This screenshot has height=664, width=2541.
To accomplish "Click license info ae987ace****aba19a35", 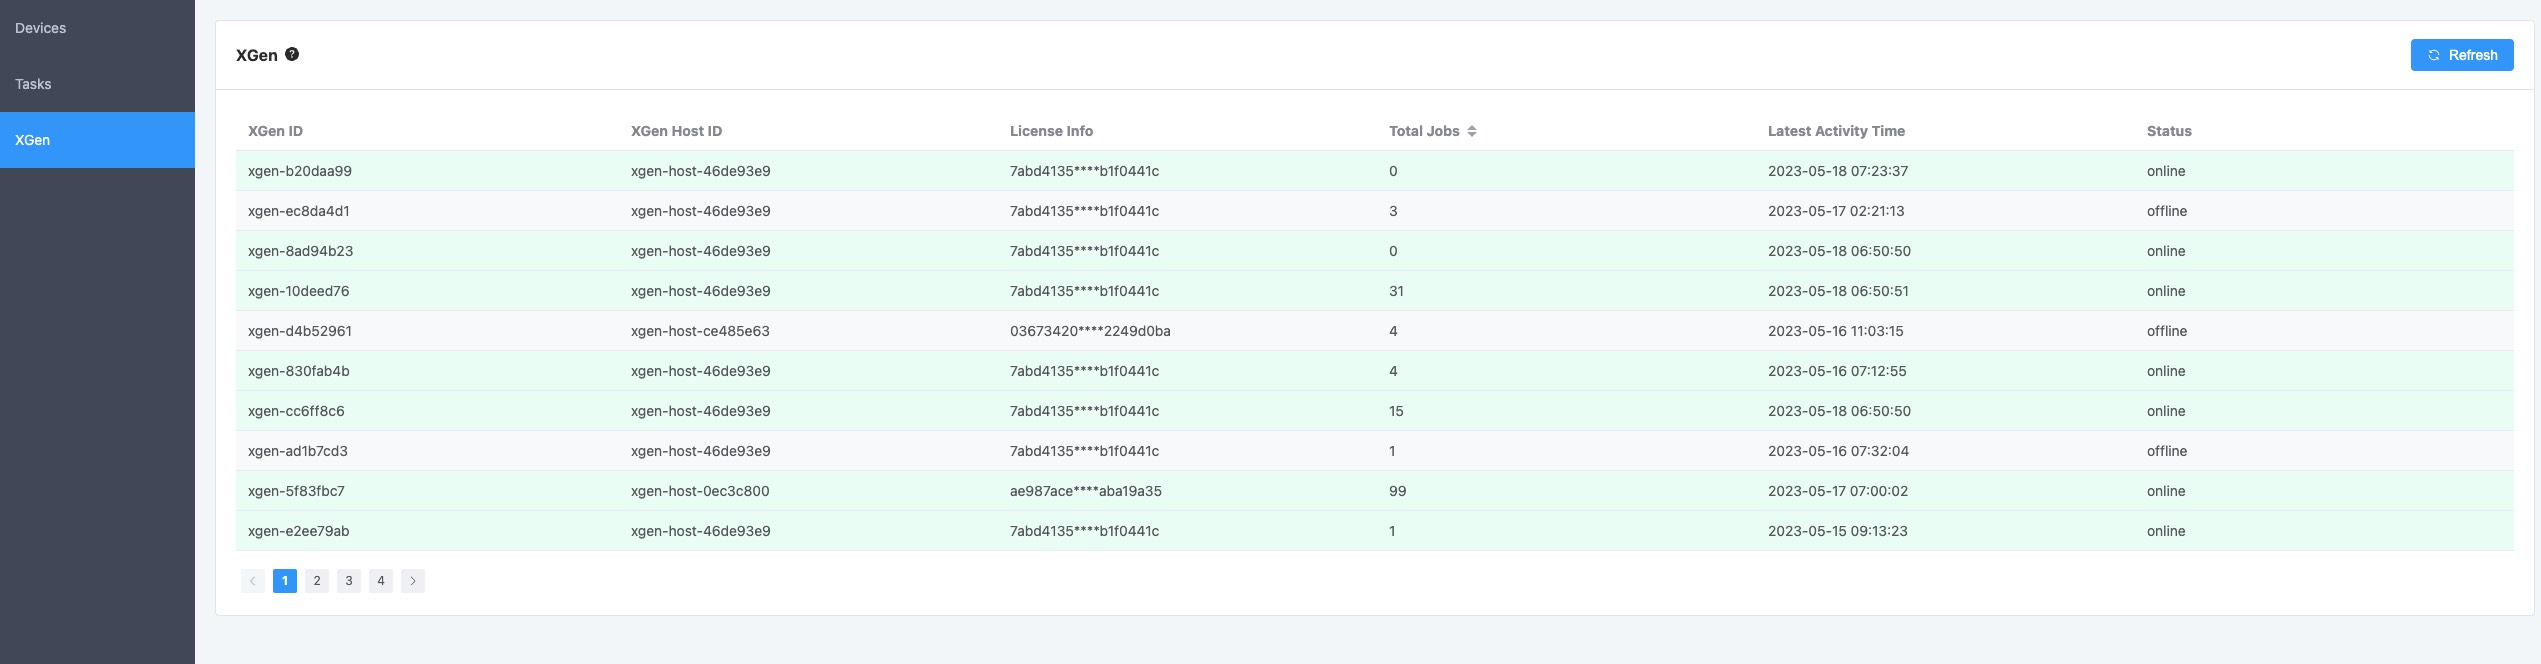I will click(x=1086, y=491).
